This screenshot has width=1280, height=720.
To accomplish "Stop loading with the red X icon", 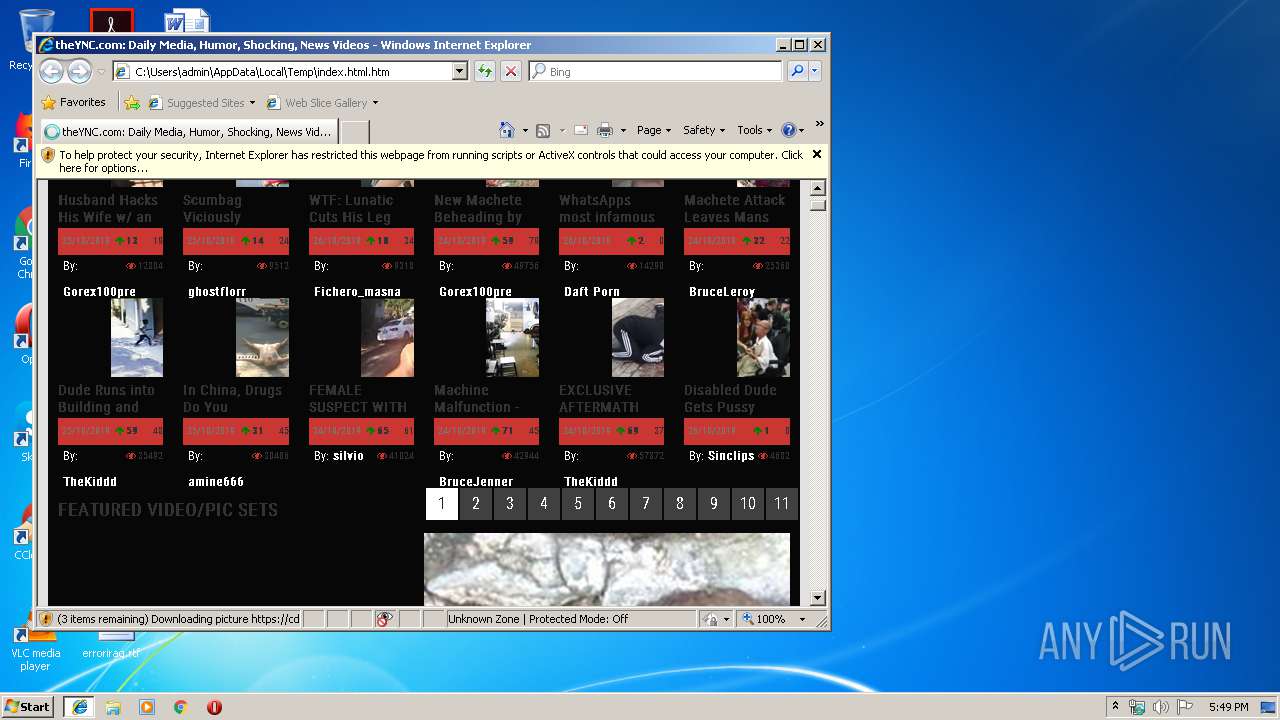I will 511,71.
